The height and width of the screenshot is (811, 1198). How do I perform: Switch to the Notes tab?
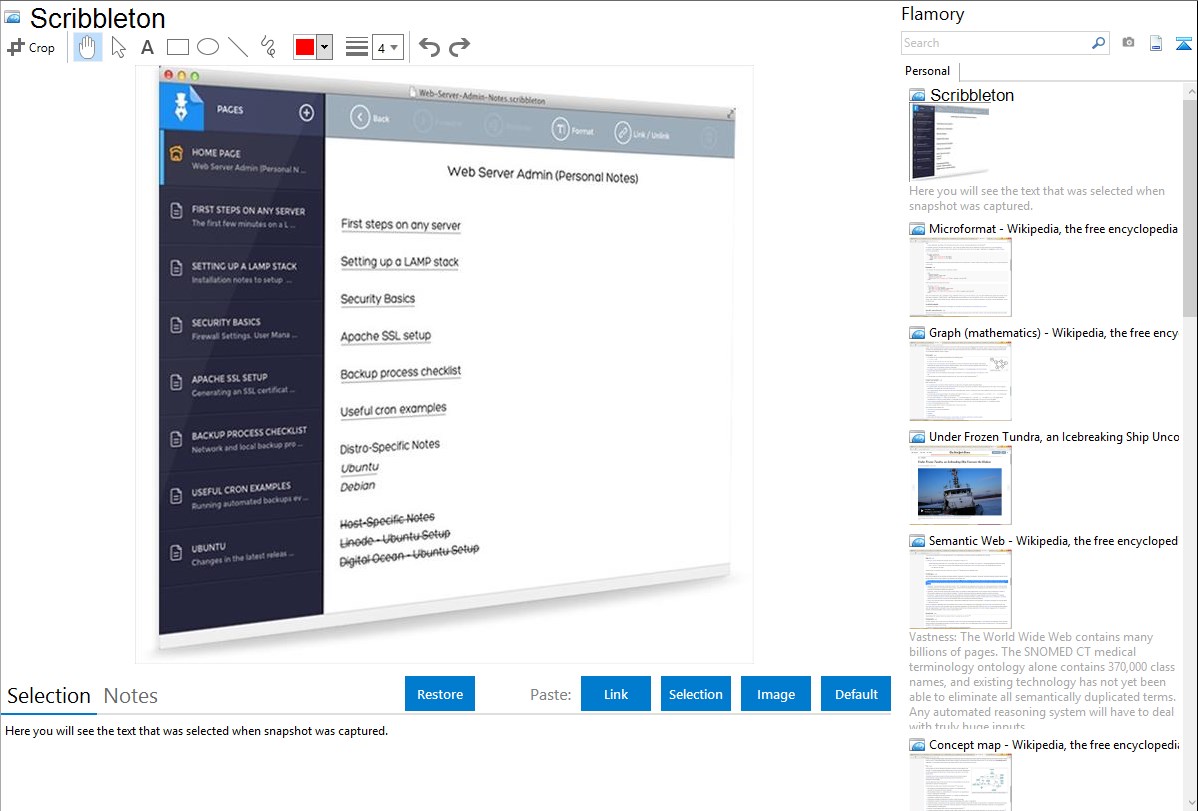(x=131, y=696)
